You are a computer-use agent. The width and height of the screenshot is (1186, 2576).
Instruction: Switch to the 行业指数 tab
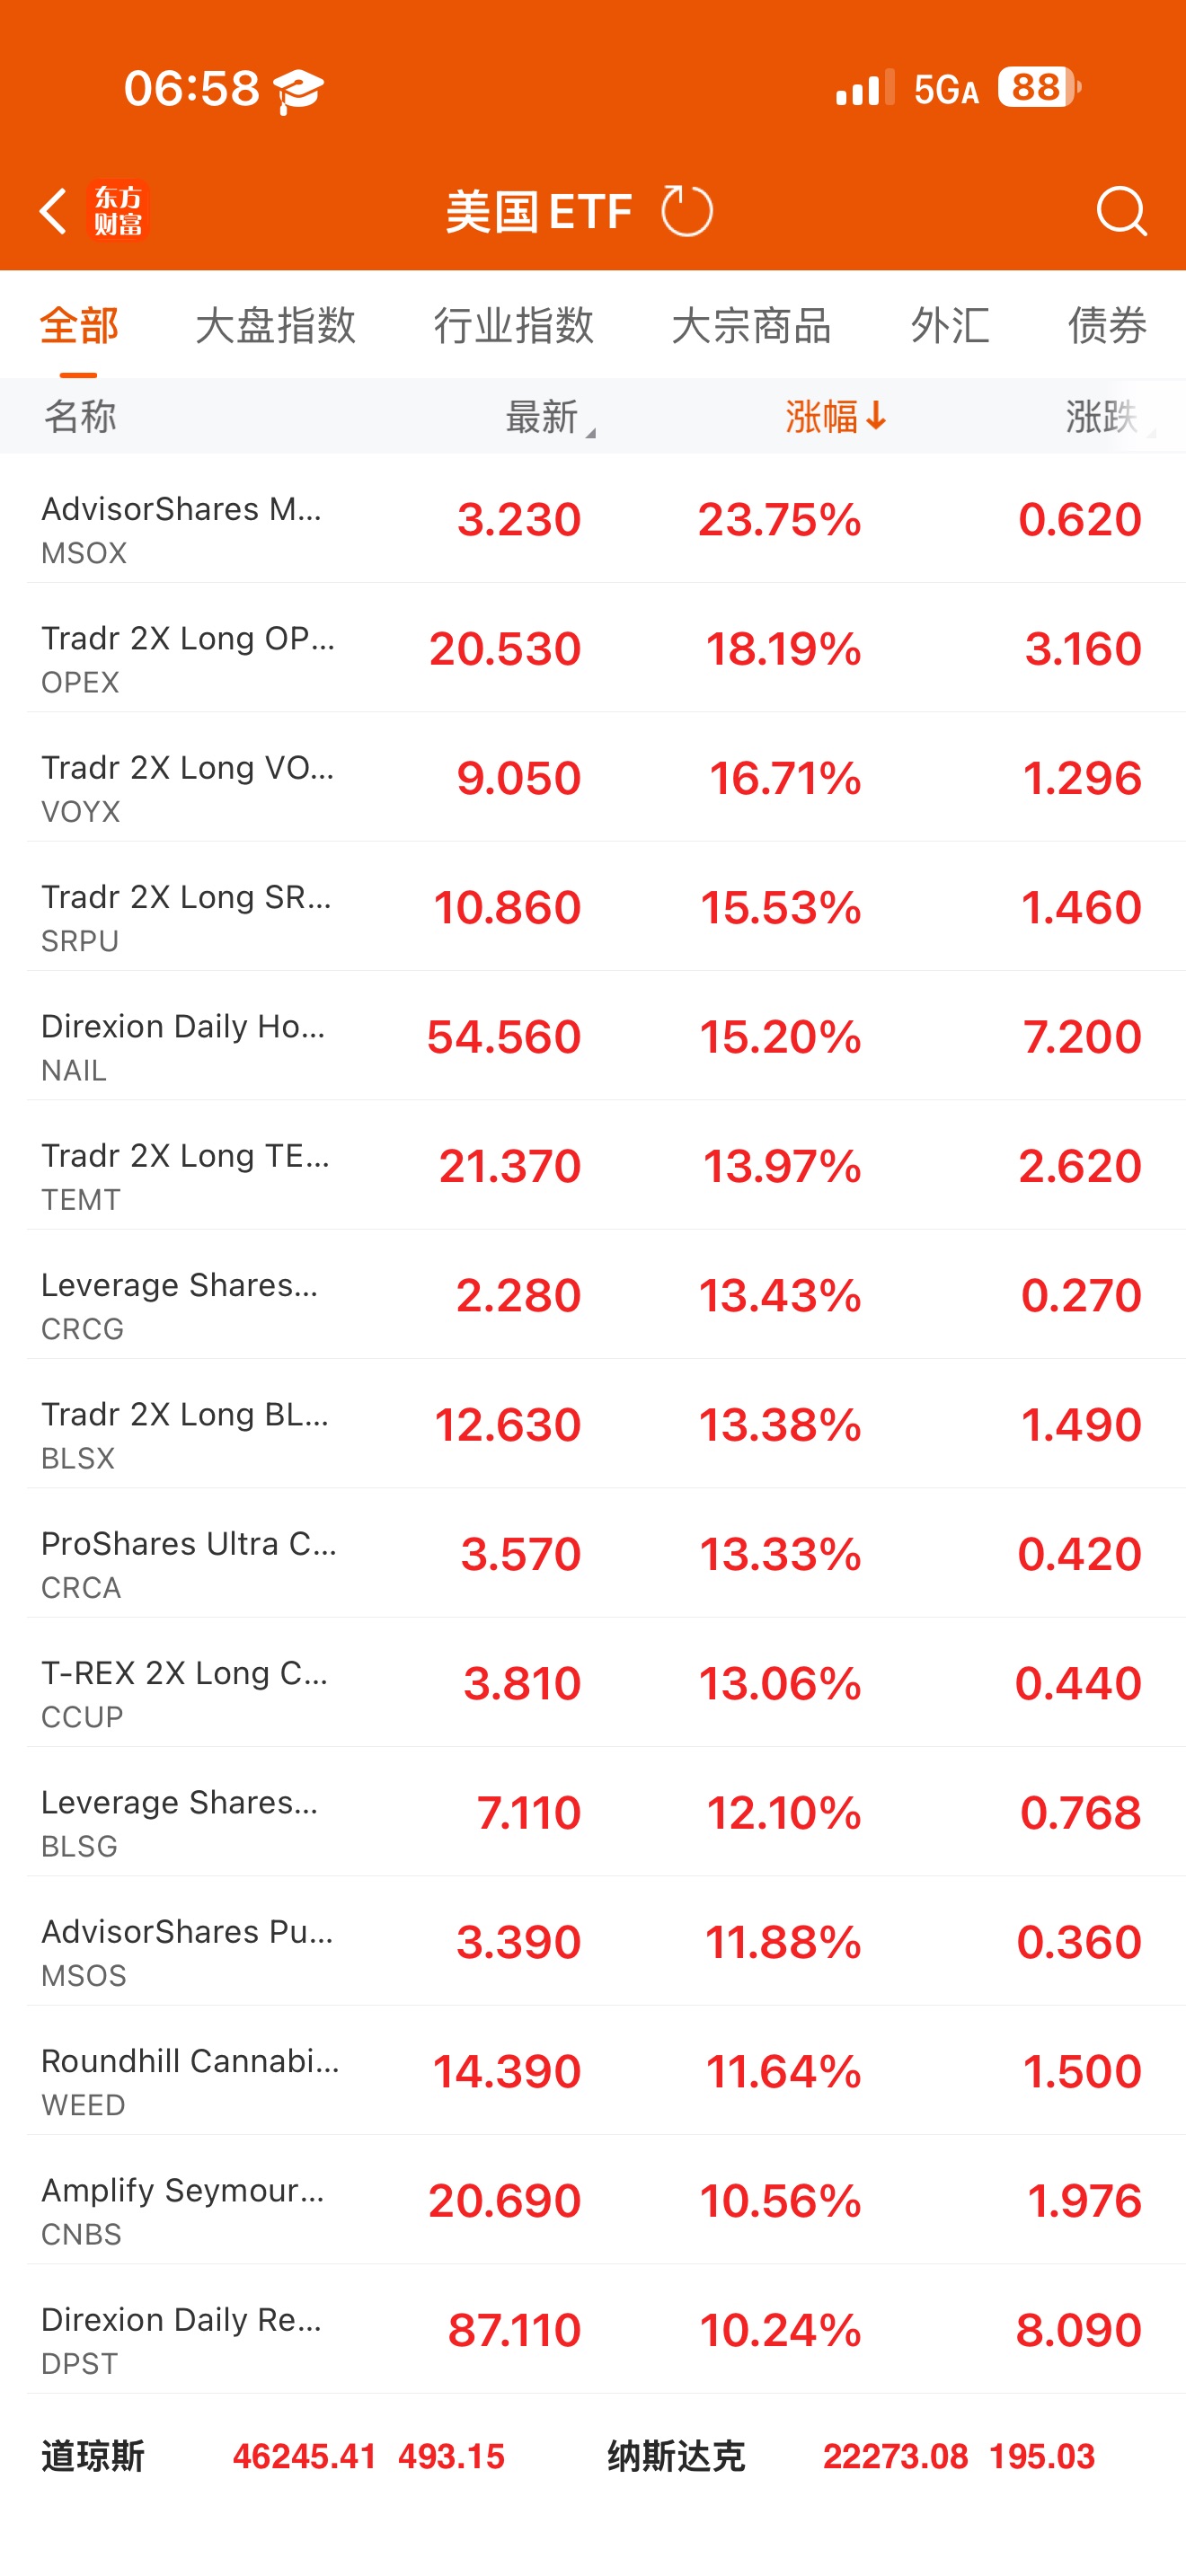coord(513,325)
